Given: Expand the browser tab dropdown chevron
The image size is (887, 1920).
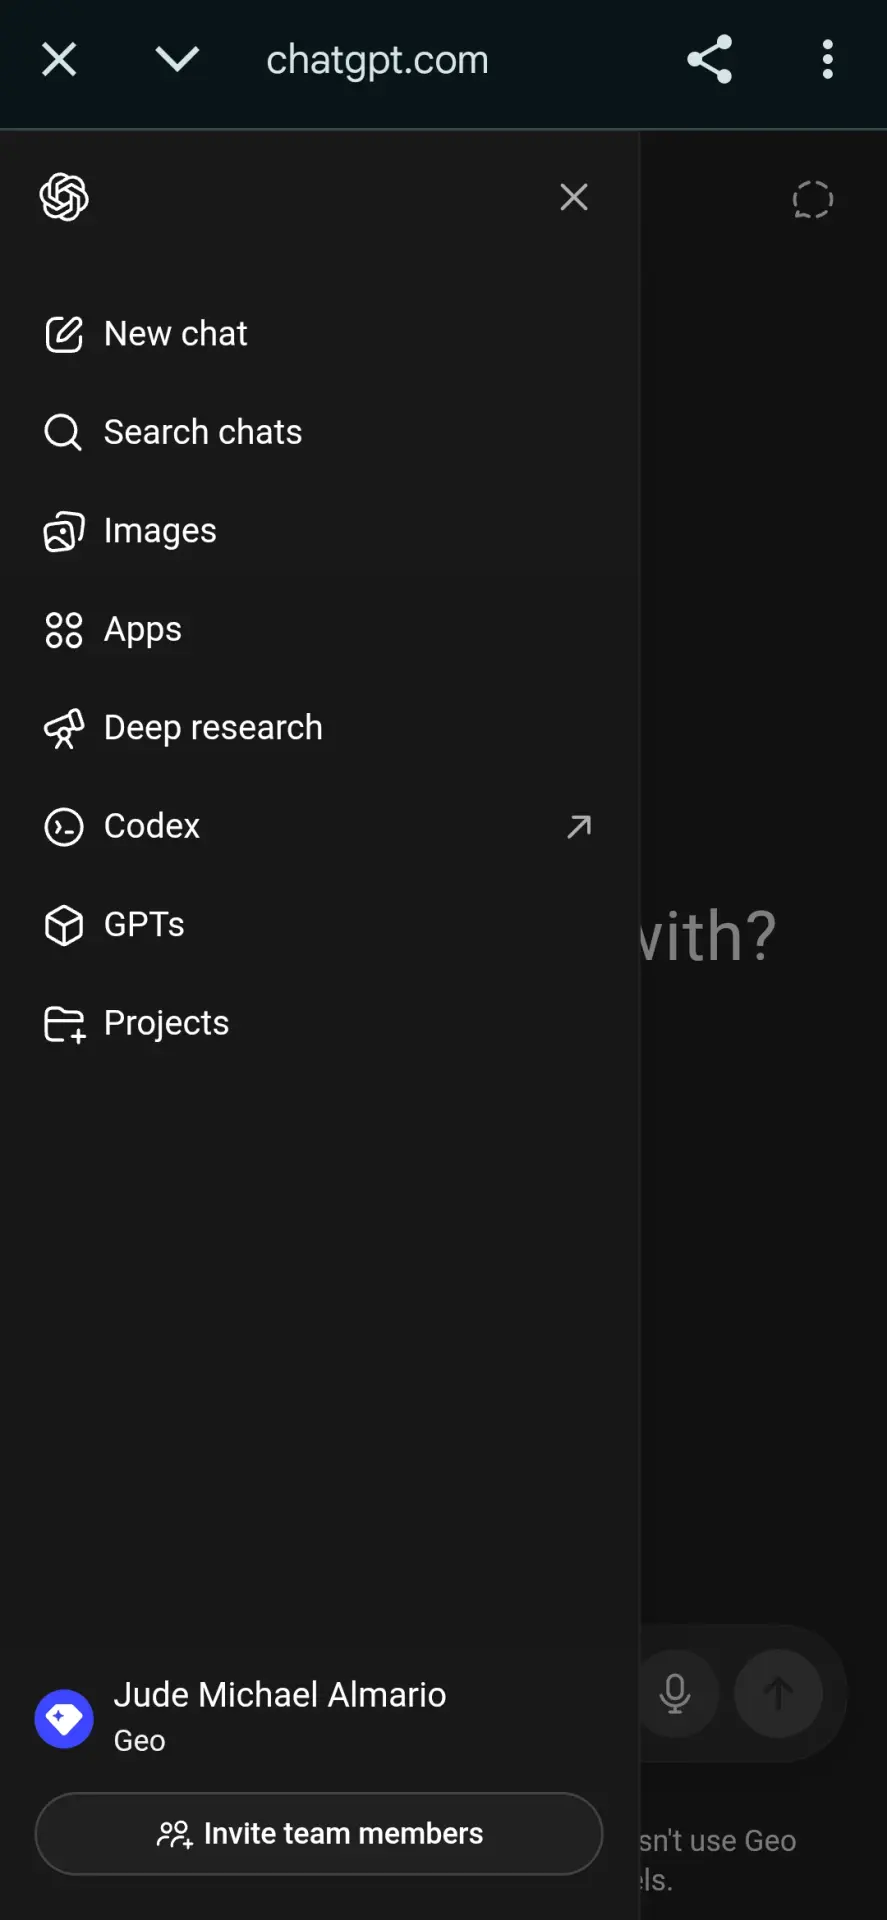Looking at the screenshot, I should [x=178, y=60].
